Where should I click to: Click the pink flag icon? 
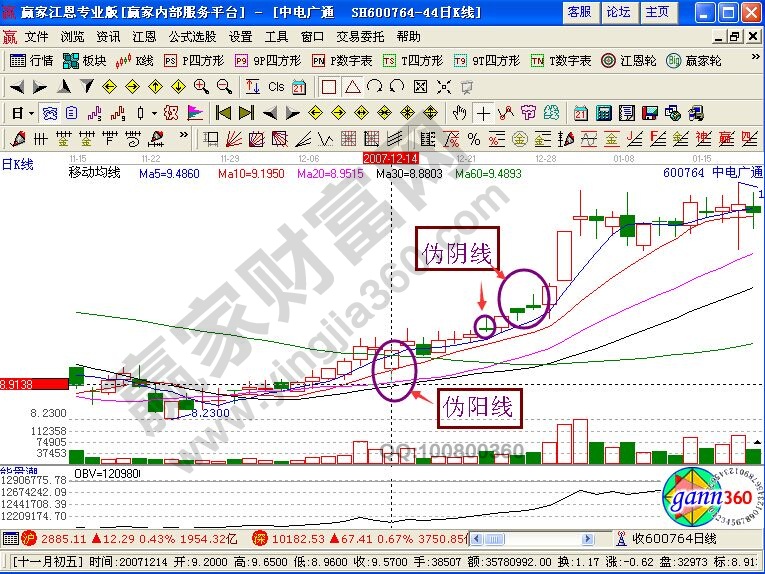195,113
